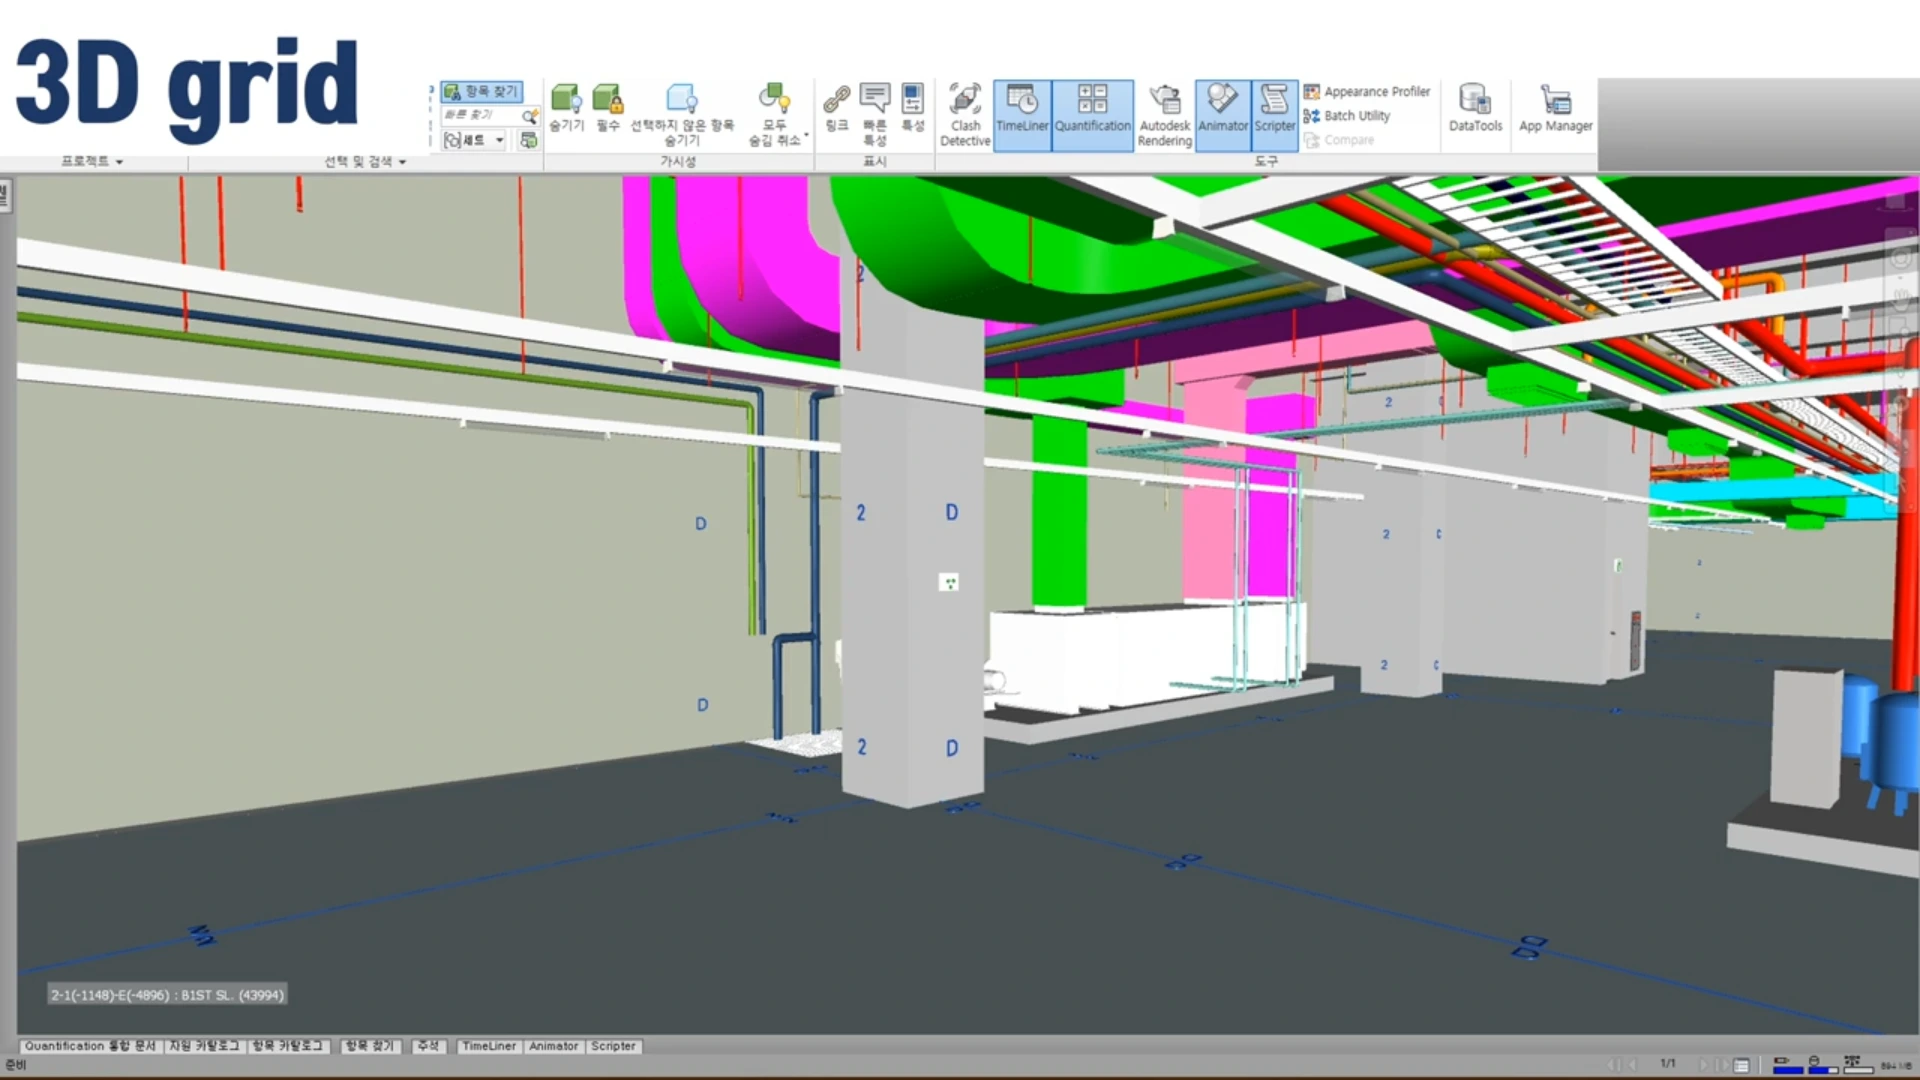The height and width of the screenshot is (1080, 1920).
Task: Open the Scripter bottom tab
Action: 613,1046
